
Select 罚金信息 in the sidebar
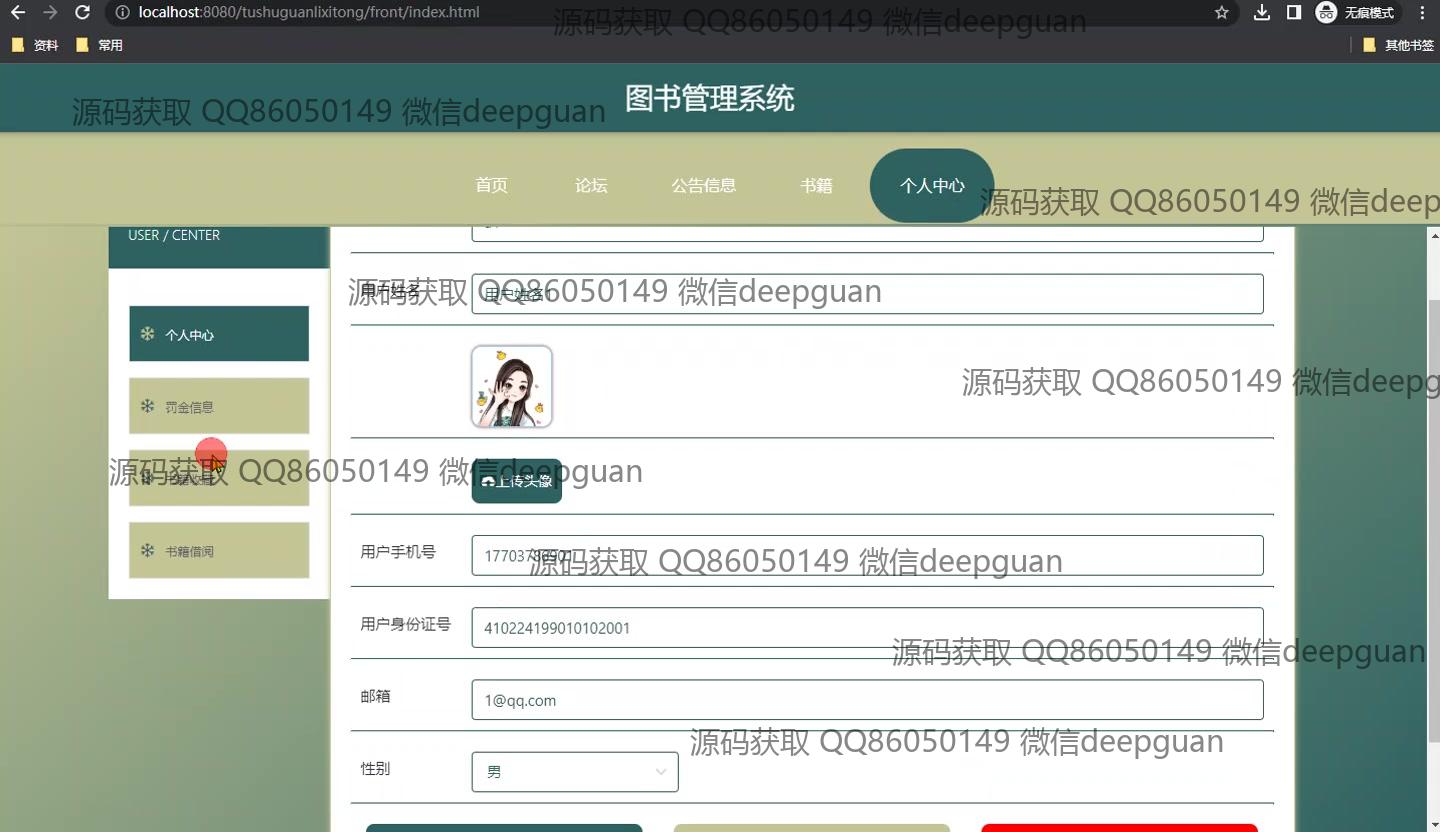pos(219,406)
